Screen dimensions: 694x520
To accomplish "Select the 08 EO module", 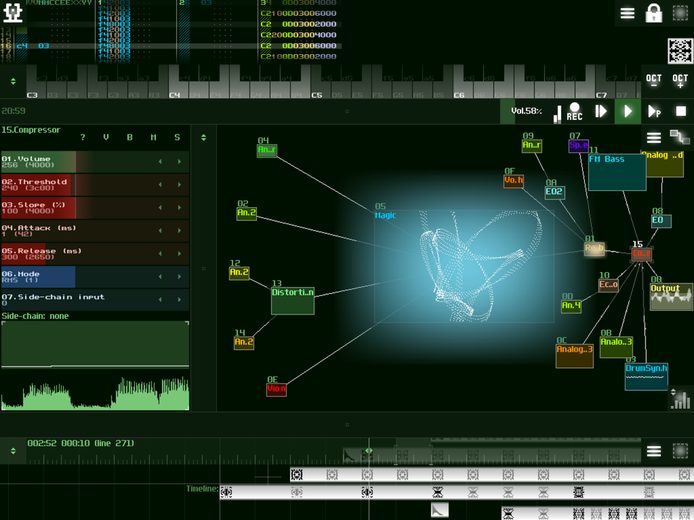I will [661, 221].
